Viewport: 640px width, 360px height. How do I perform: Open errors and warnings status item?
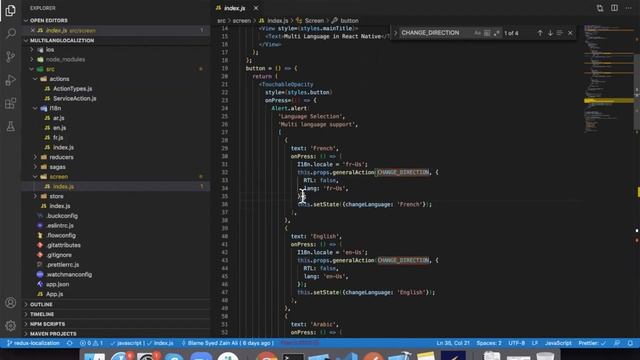(91, 343)
